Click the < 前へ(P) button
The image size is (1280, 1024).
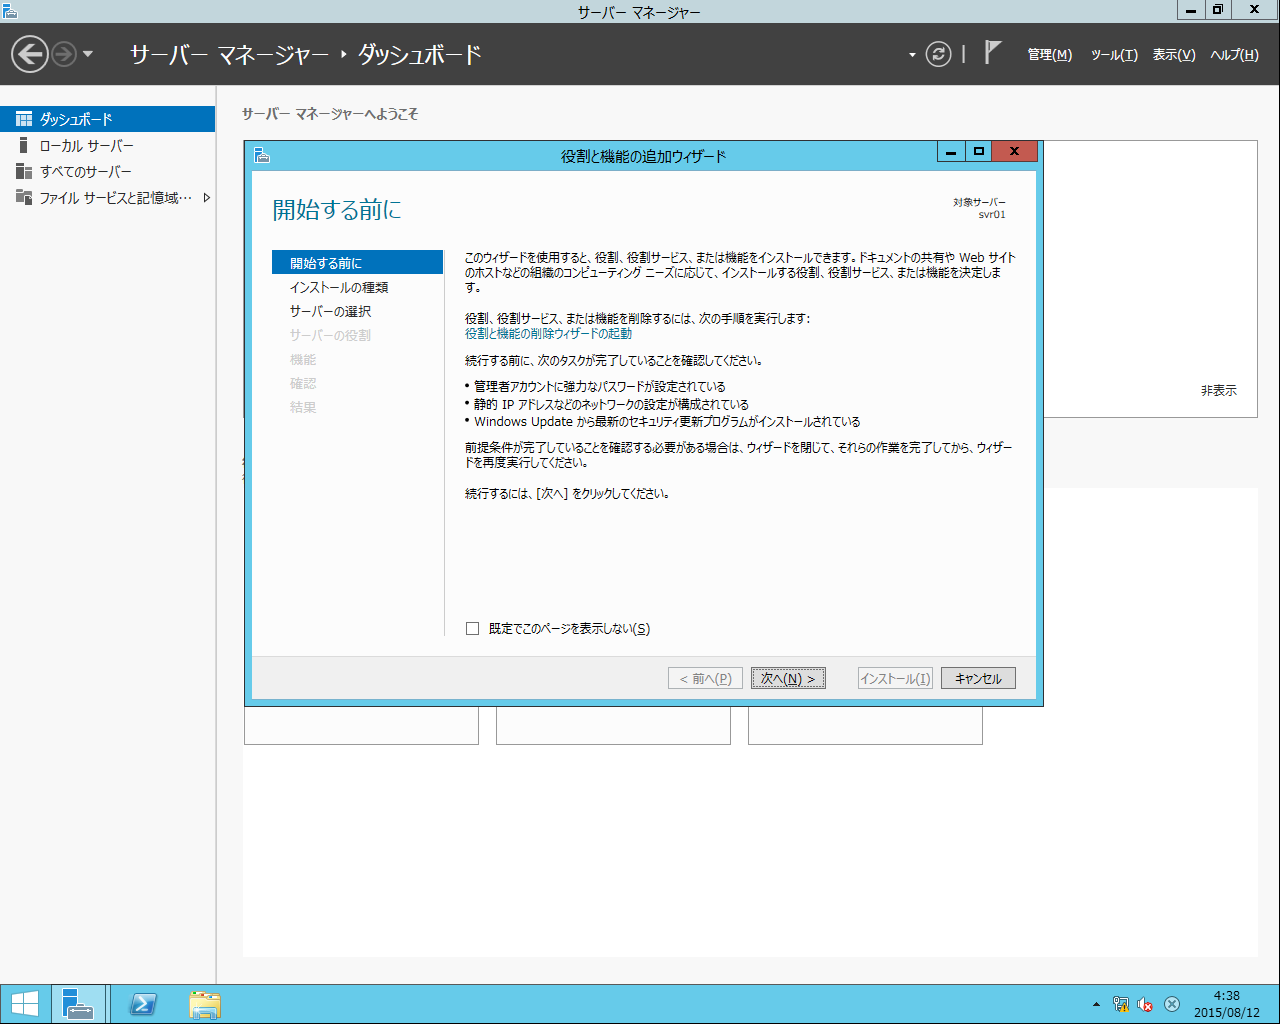[706, 678]
